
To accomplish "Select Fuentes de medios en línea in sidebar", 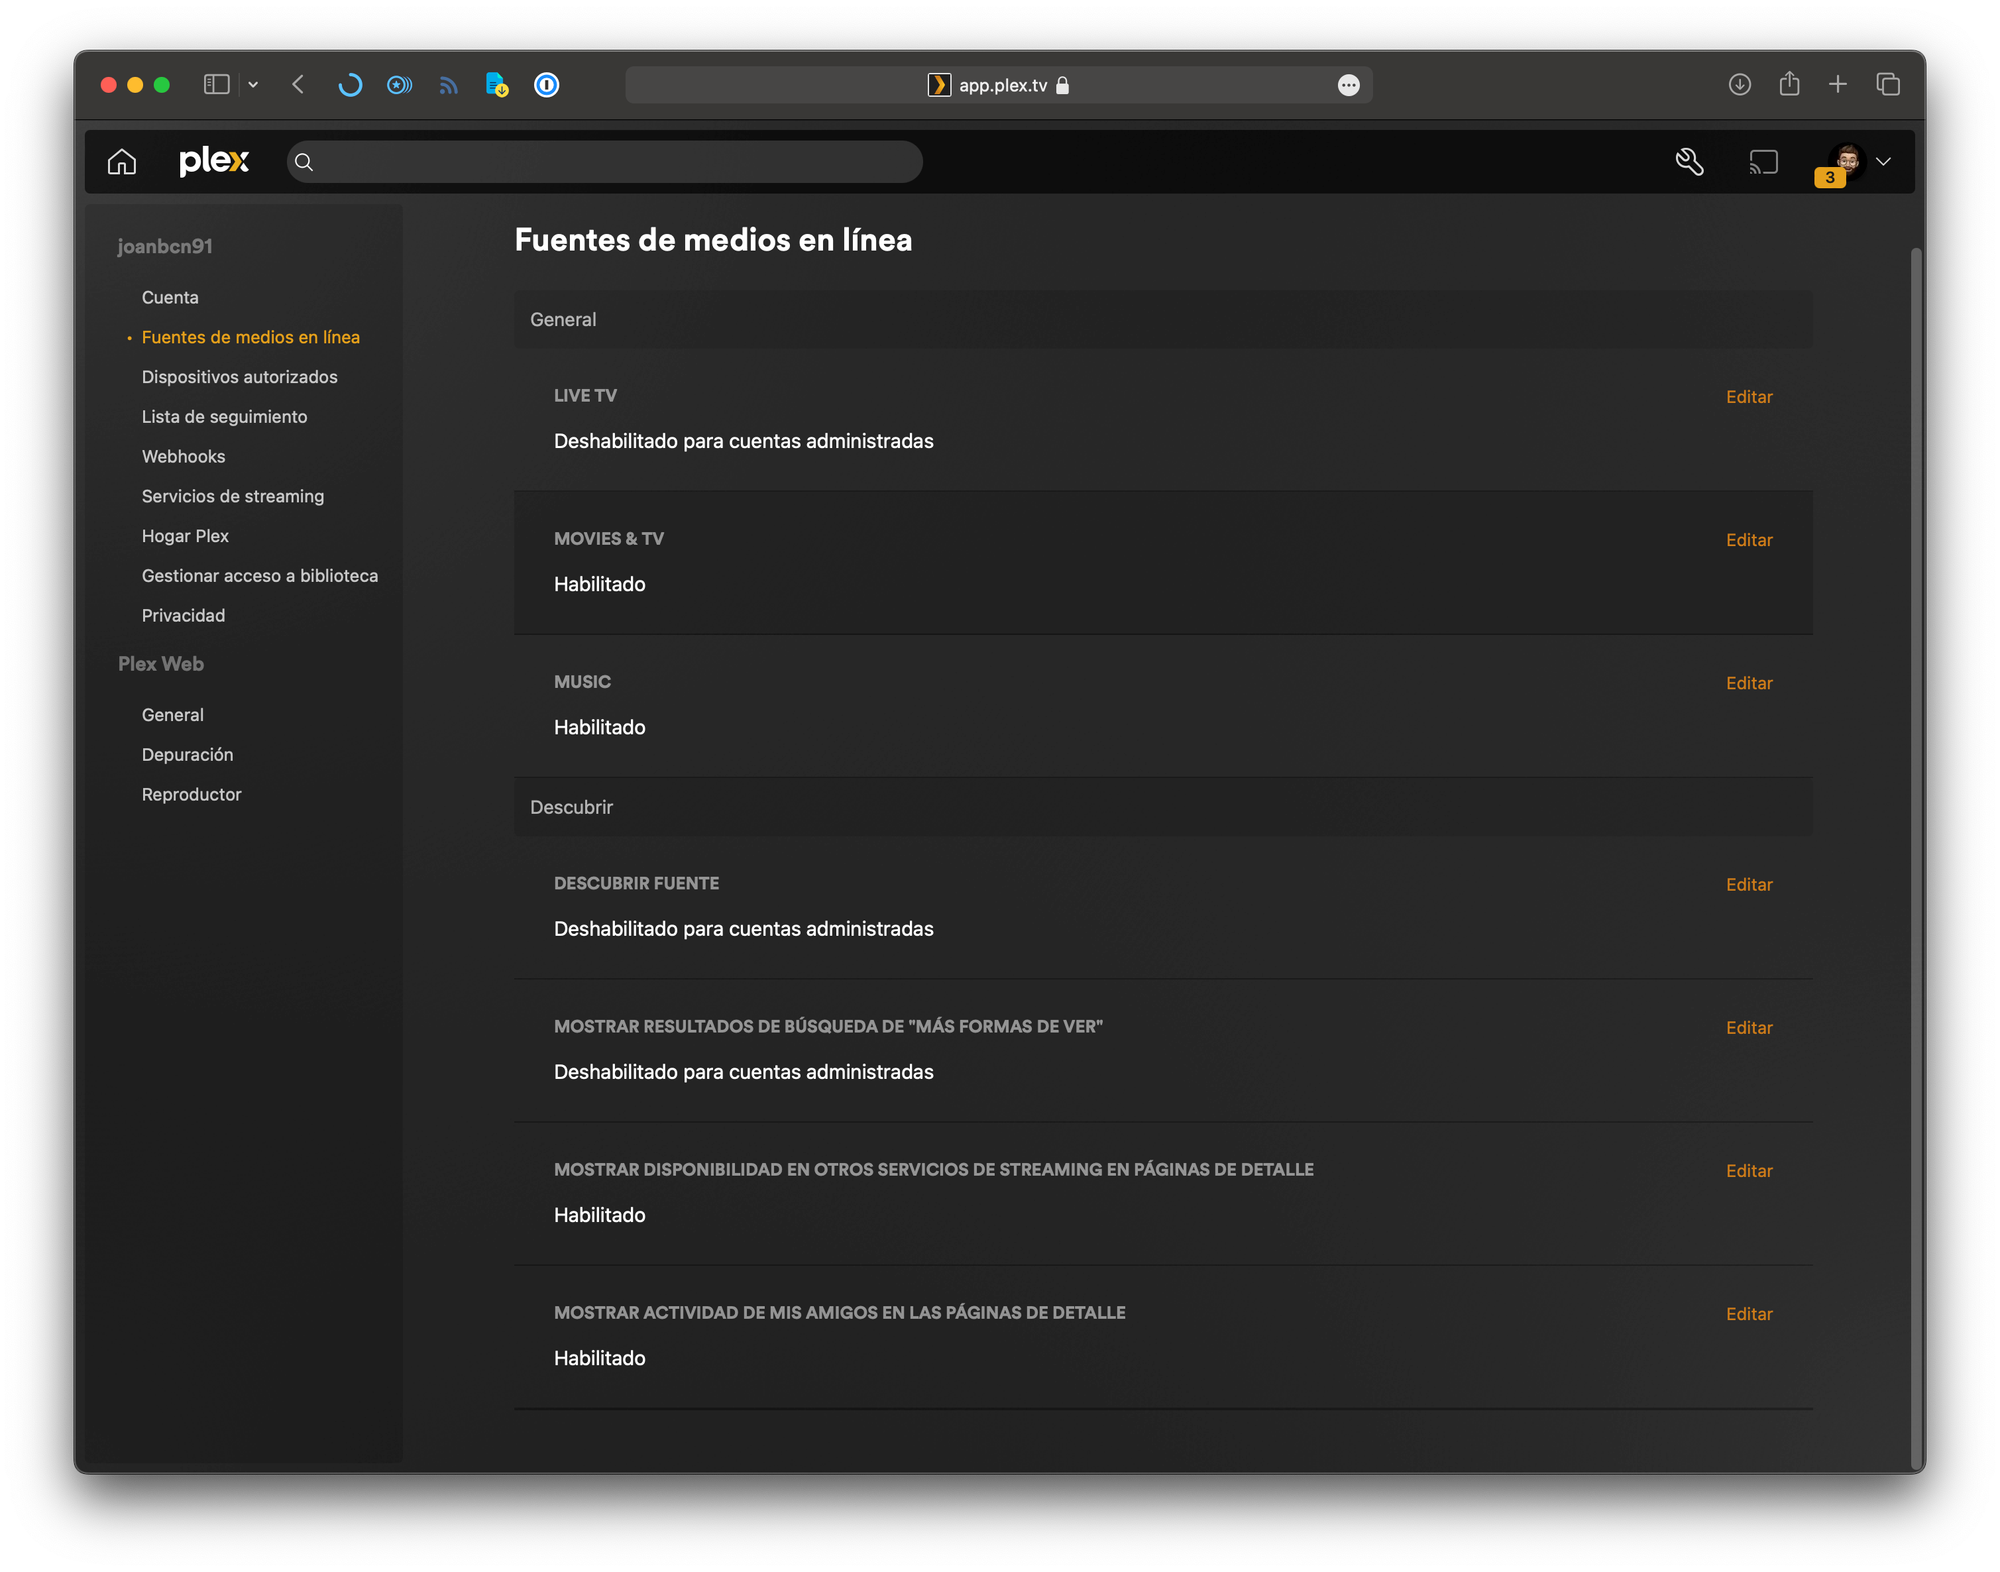I will click(251, 337).
